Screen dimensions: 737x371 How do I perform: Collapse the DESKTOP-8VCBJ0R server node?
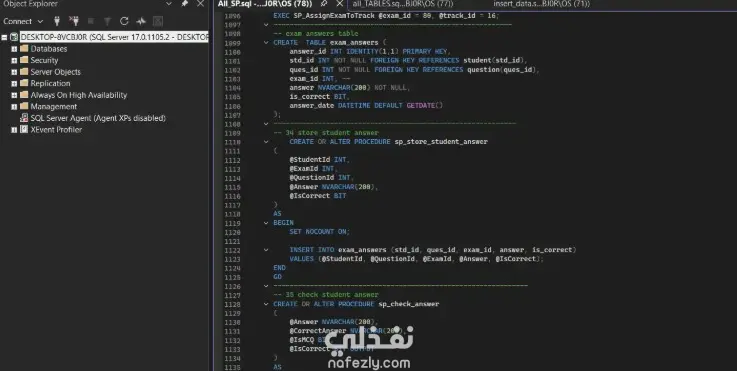pos(4,37)
